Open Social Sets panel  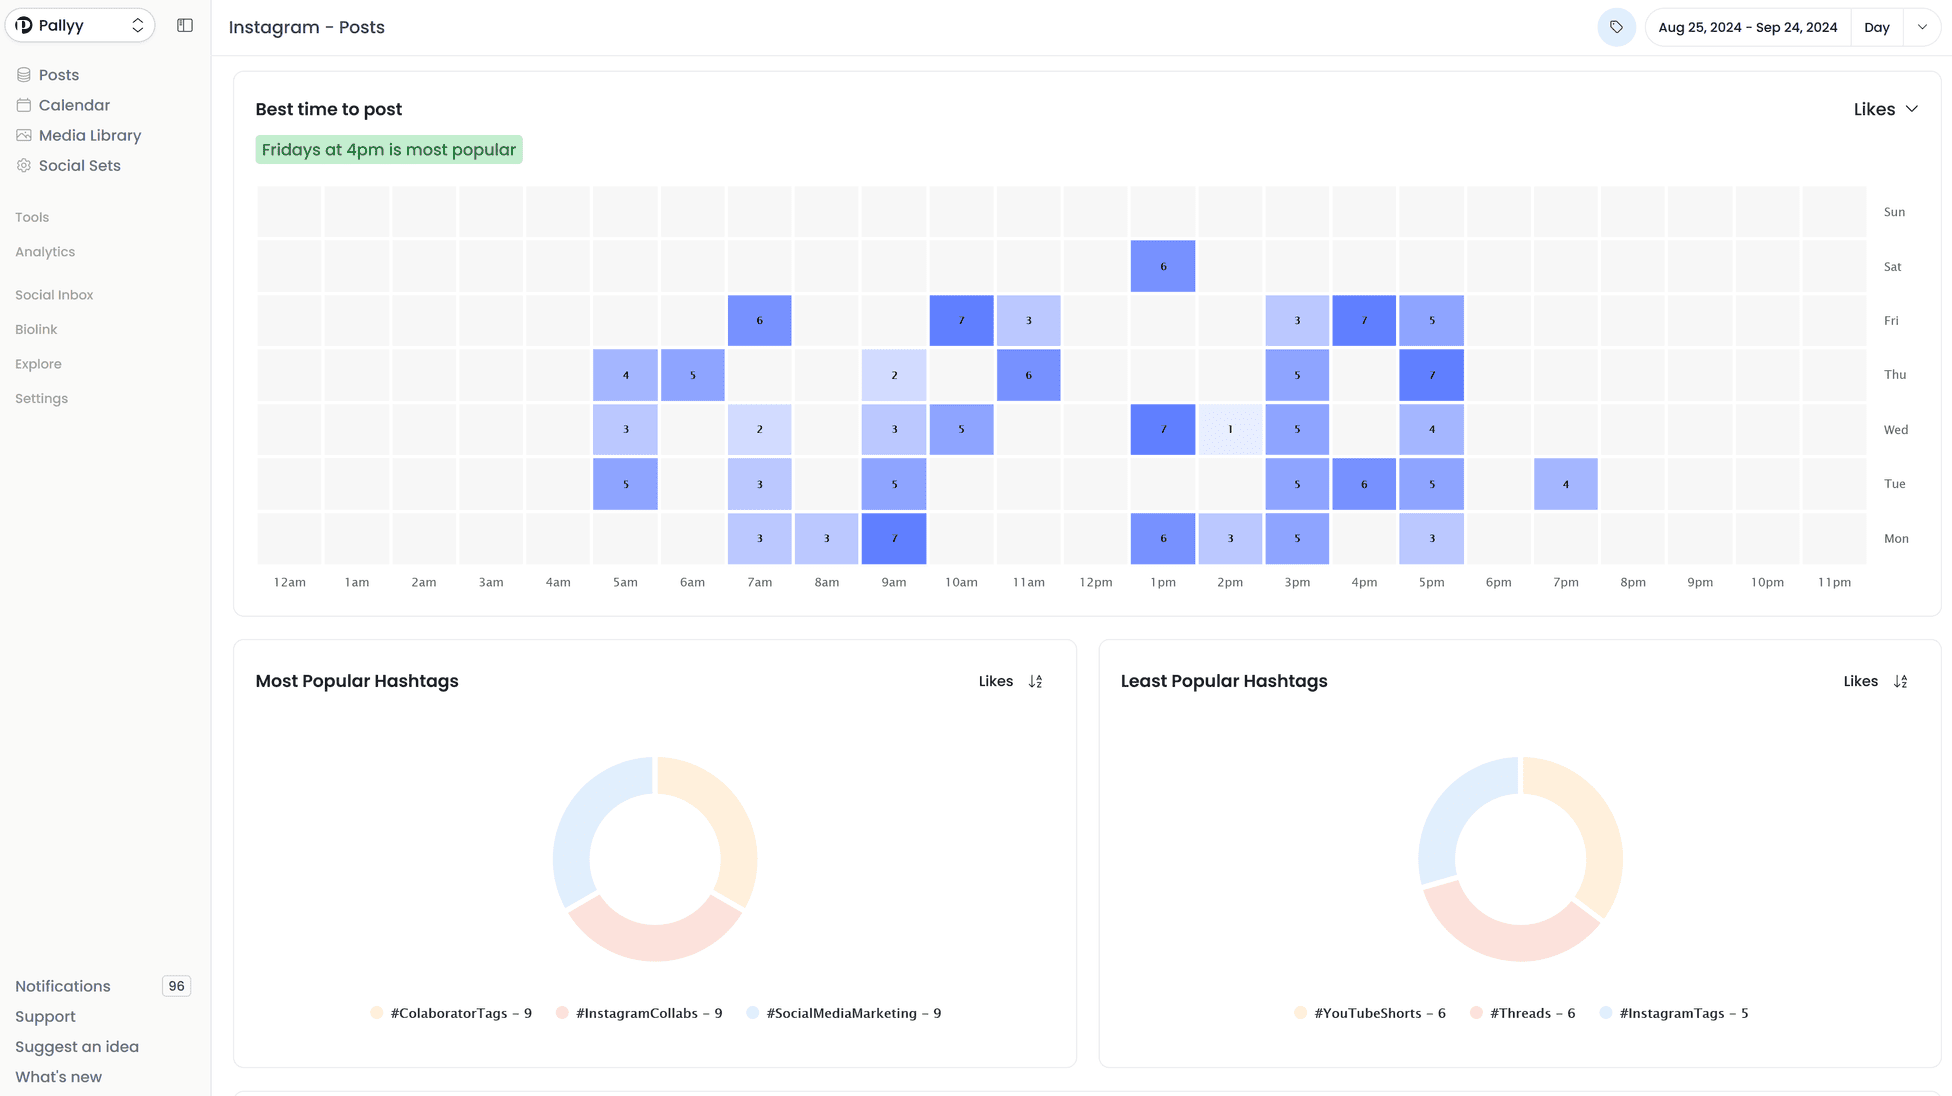[x=79, y=163]
